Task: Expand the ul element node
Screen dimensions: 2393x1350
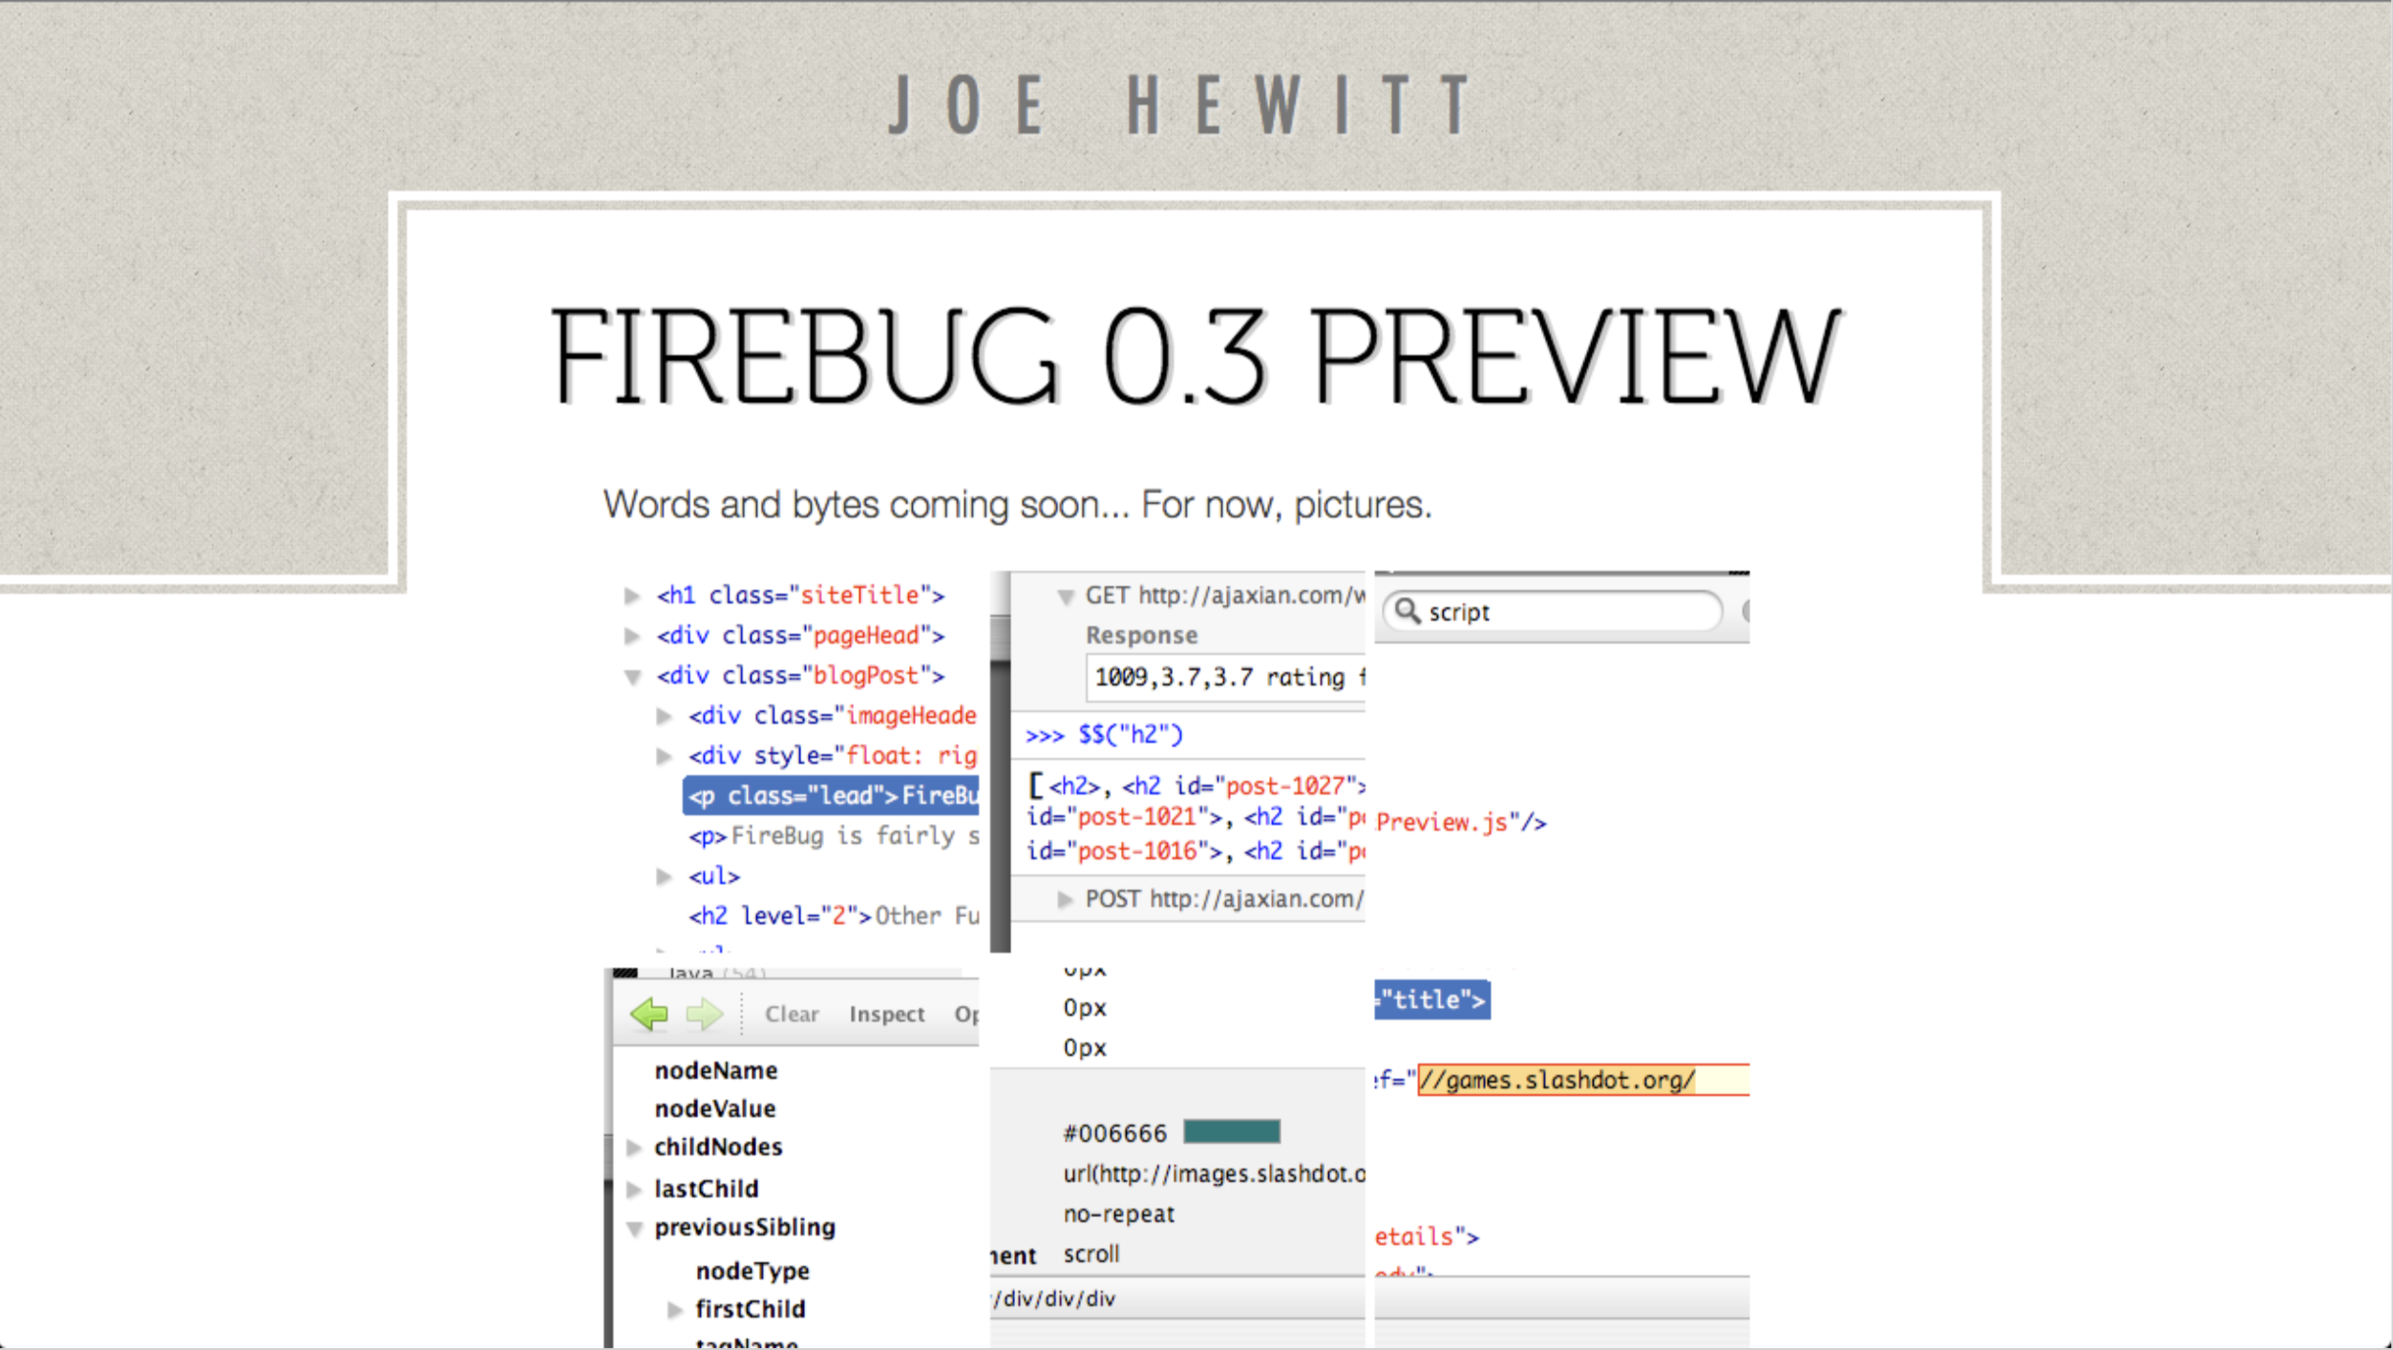Action: tap(664, 877)
